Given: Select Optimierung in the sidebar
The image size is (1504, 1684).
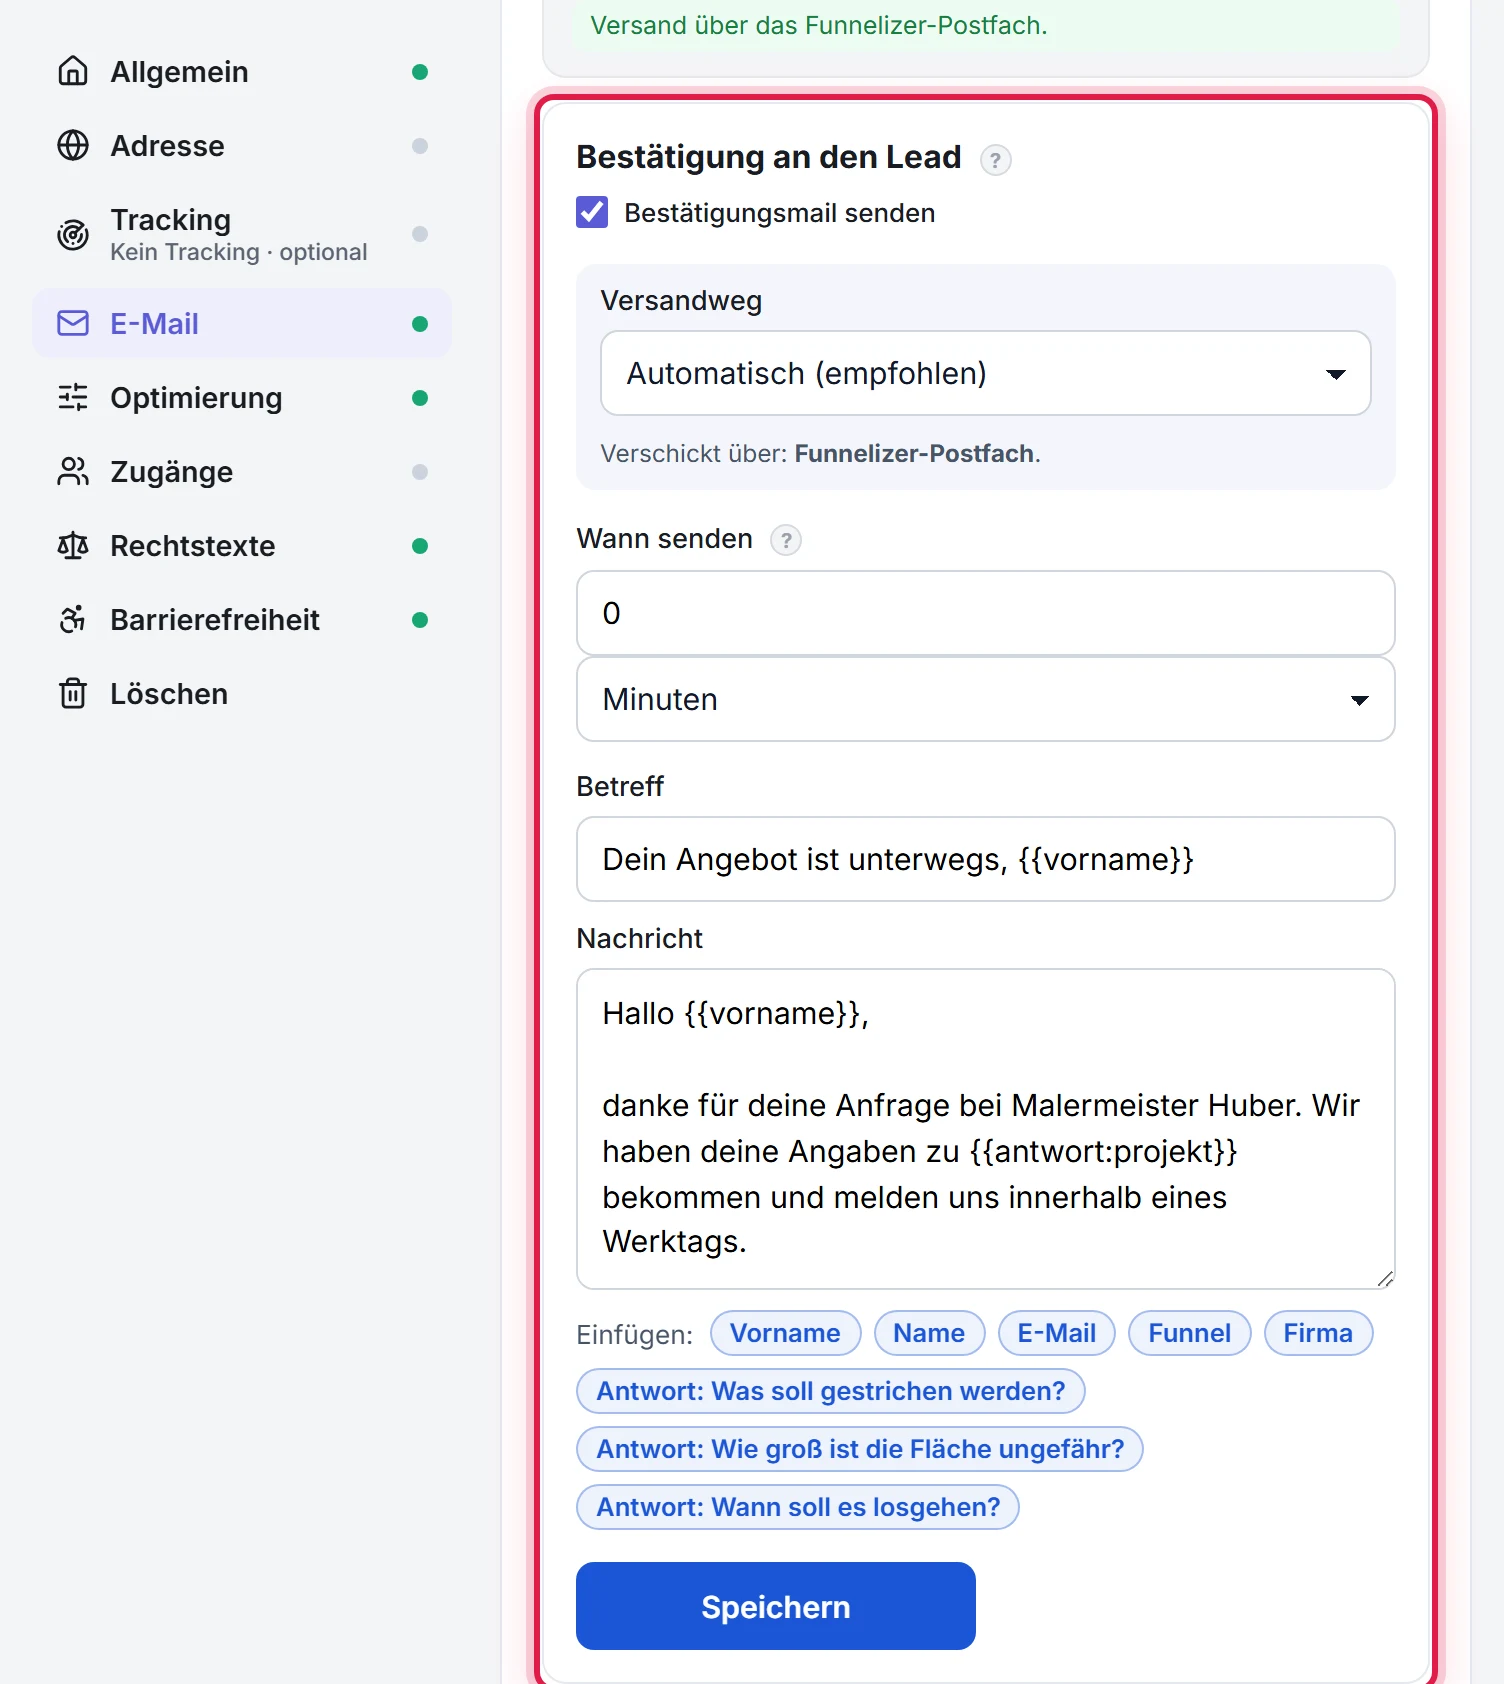Looking at the screenshot, I should [x=242, y=398].
